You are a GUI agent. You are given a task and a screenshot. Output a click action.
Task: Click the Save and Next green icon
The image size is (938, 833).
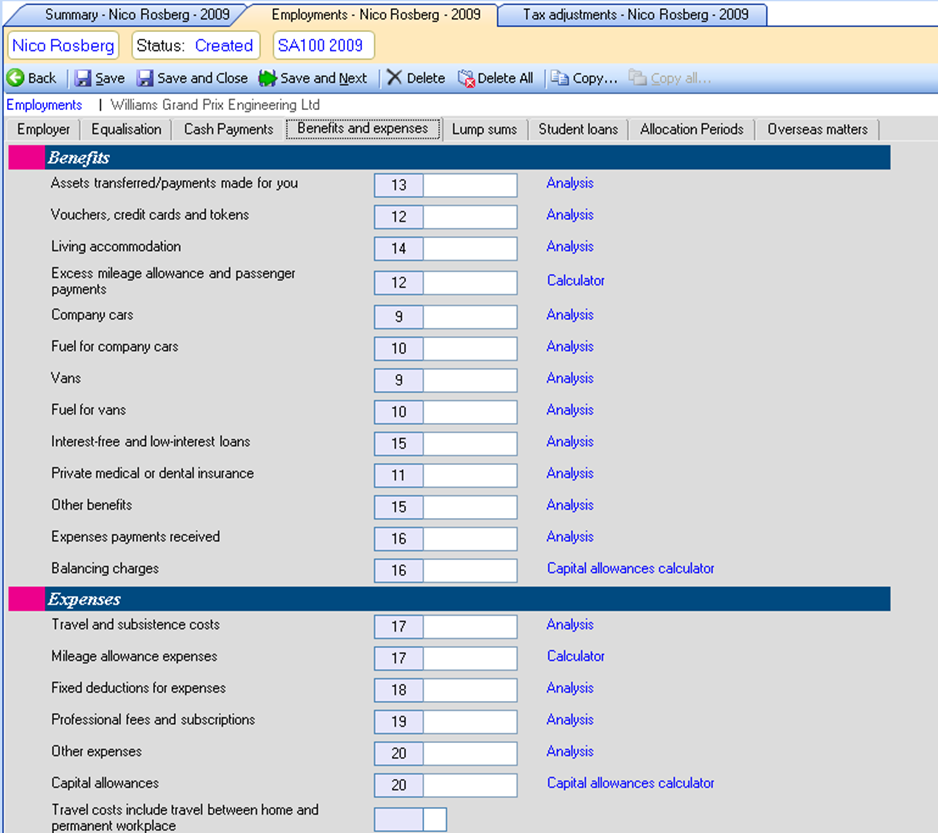click(x=267, y=78)
